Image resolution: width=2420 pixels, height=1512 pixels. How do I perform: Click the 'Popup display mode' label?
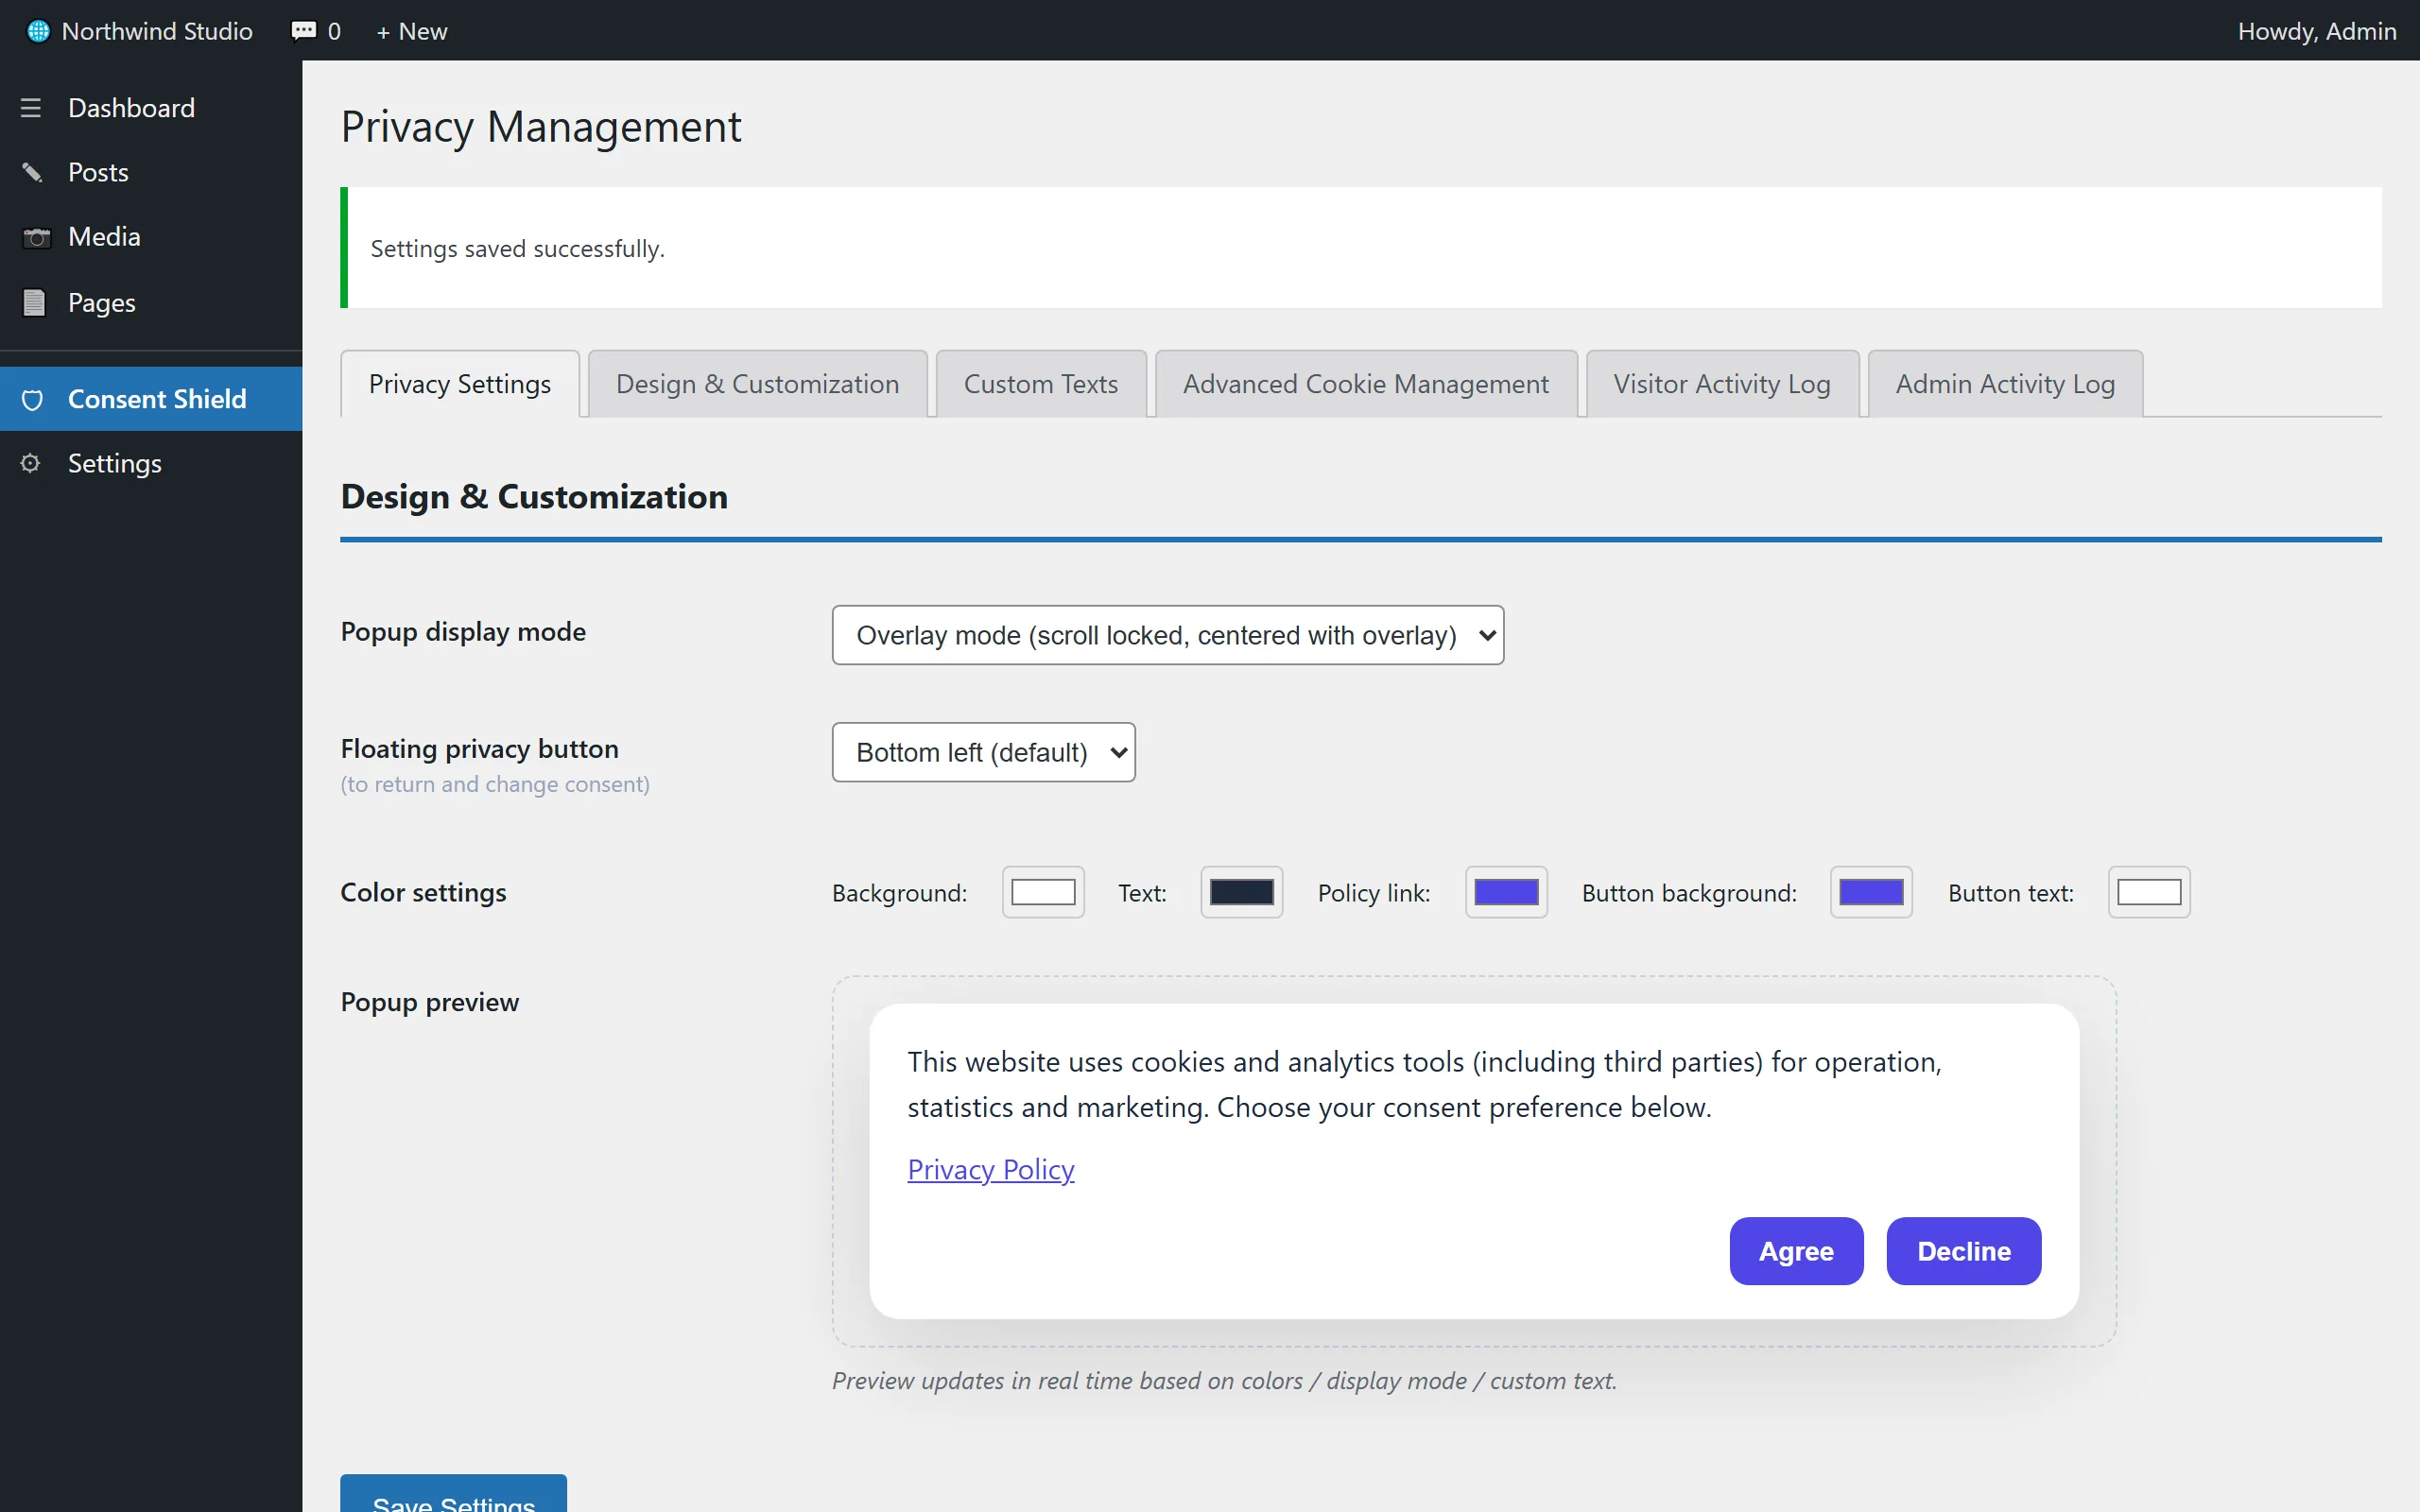pos(463,632)
